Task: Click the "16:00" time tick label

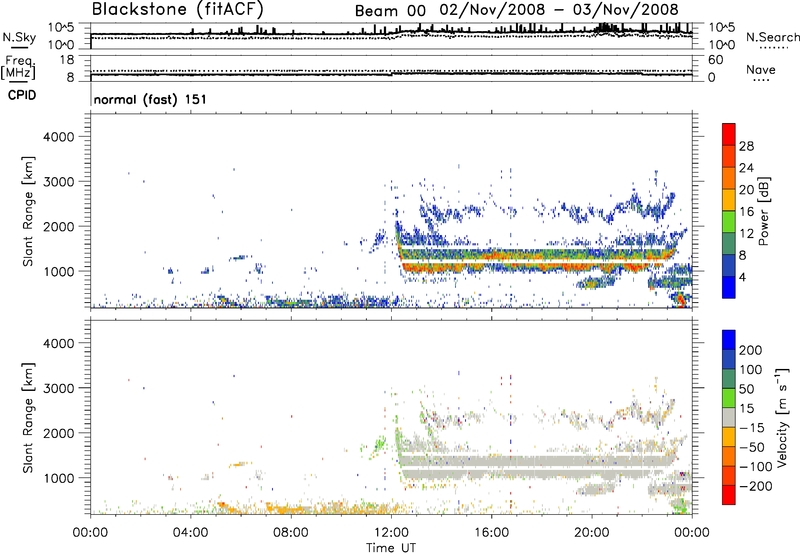Action: (491, 533)
